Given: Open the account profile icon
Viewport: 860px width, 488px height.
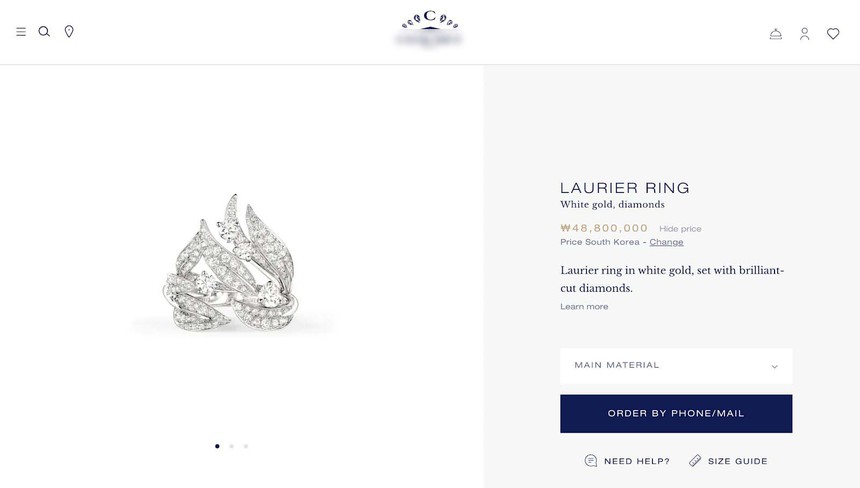Looking at the screenshot, I should point(805,34).
